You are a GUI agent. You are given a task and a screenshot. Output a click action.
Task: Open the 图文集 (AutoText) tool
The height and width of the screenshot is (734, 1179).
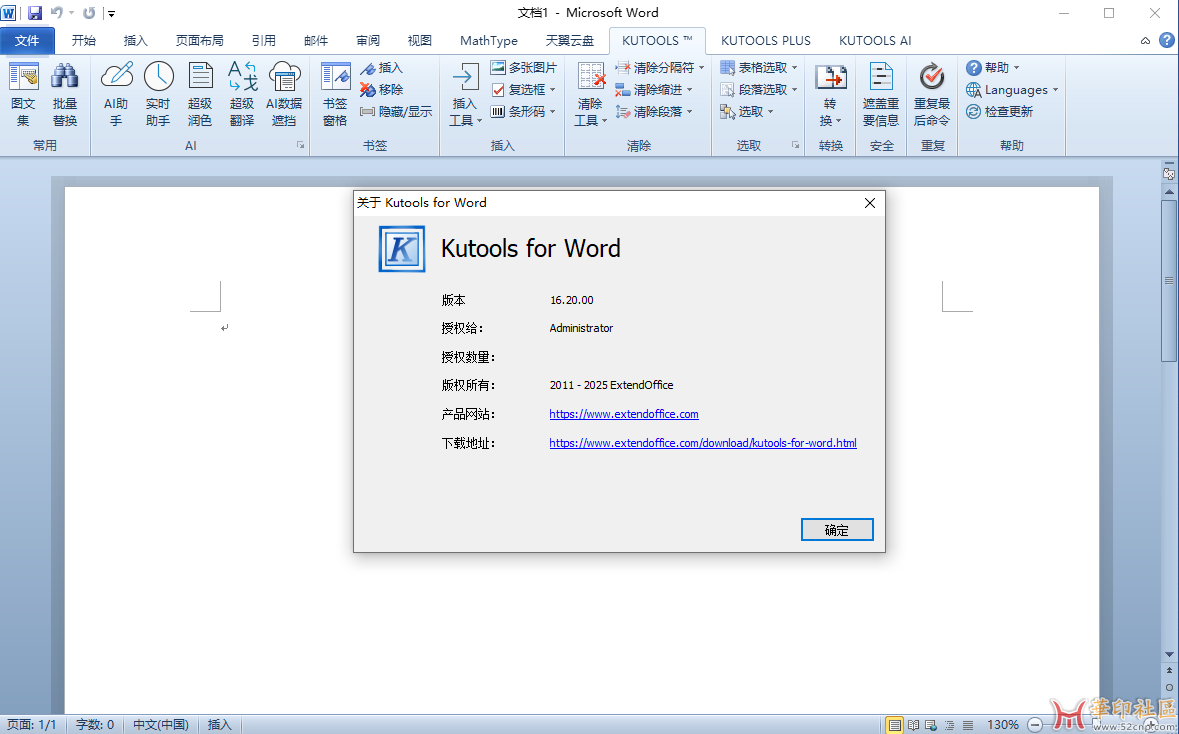(x=23, y=94)
